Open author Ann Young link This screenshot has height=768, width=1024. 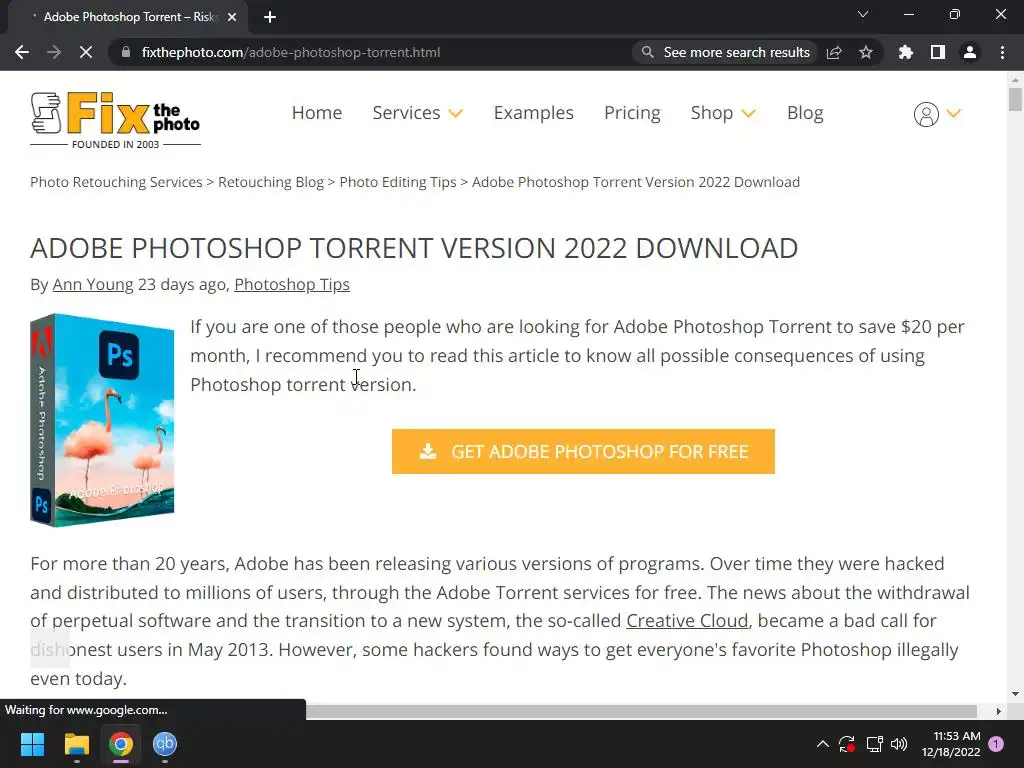[93, 285]
